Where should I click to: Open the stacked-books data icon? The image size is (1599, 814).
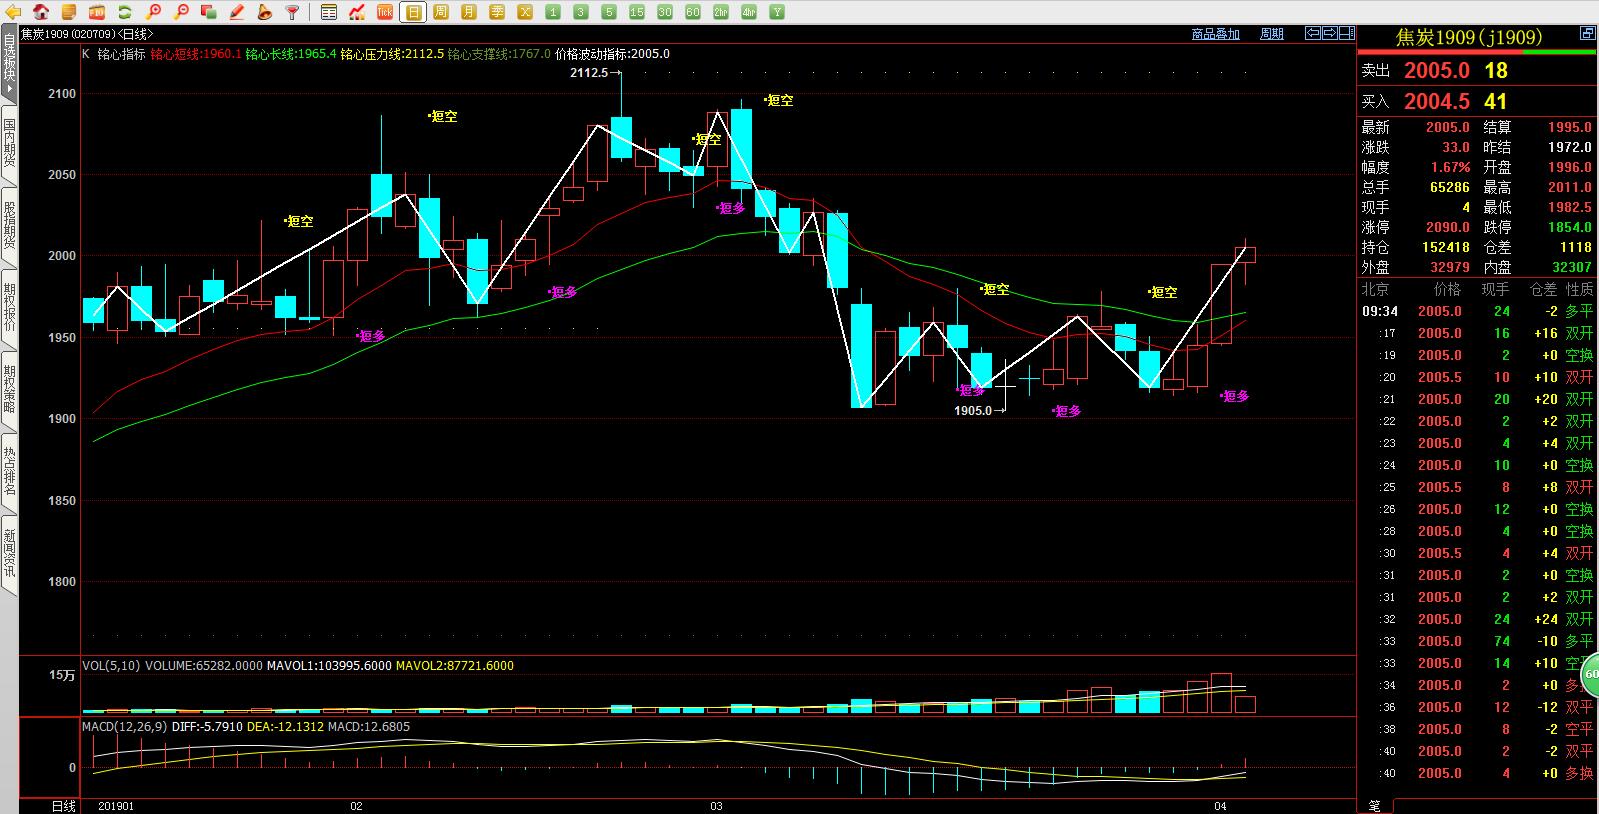tap(69, 12)
